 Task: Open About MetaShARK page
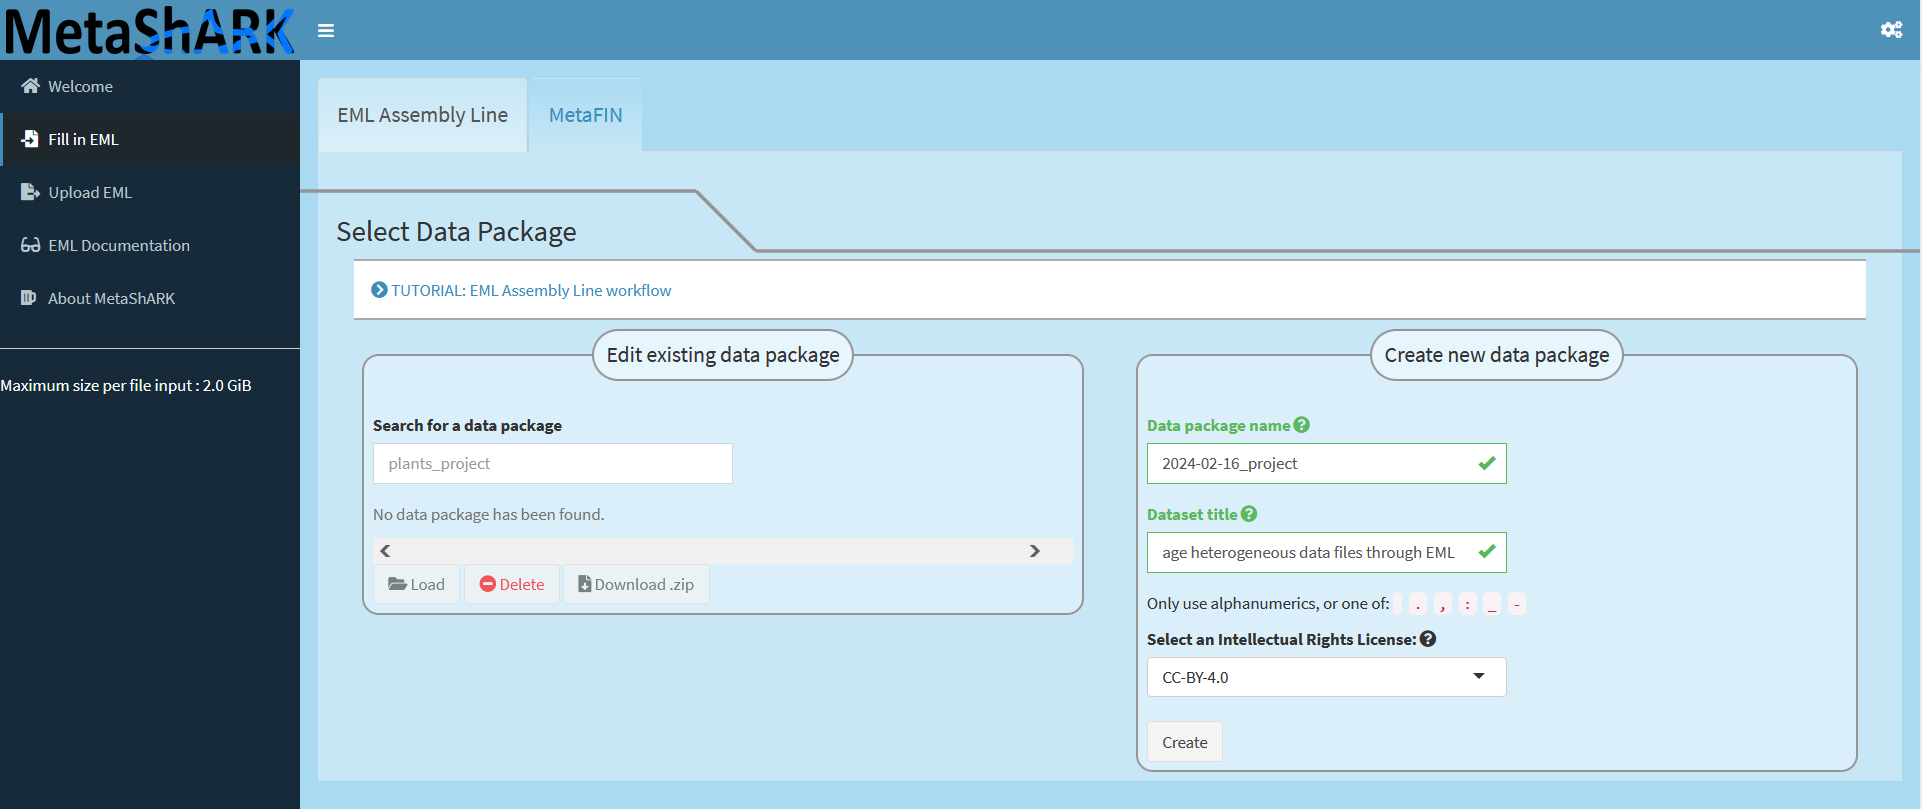tap(150, 298)
